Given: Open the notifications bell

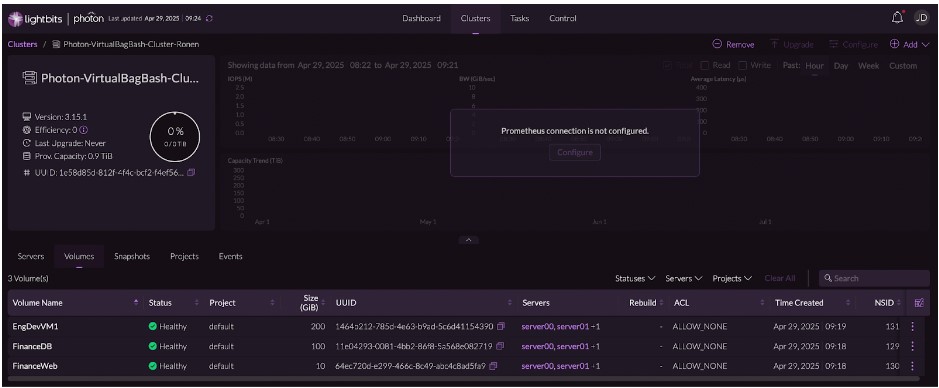Looking at the screenshot, I should pyautogui.click(x=897, y=18).
